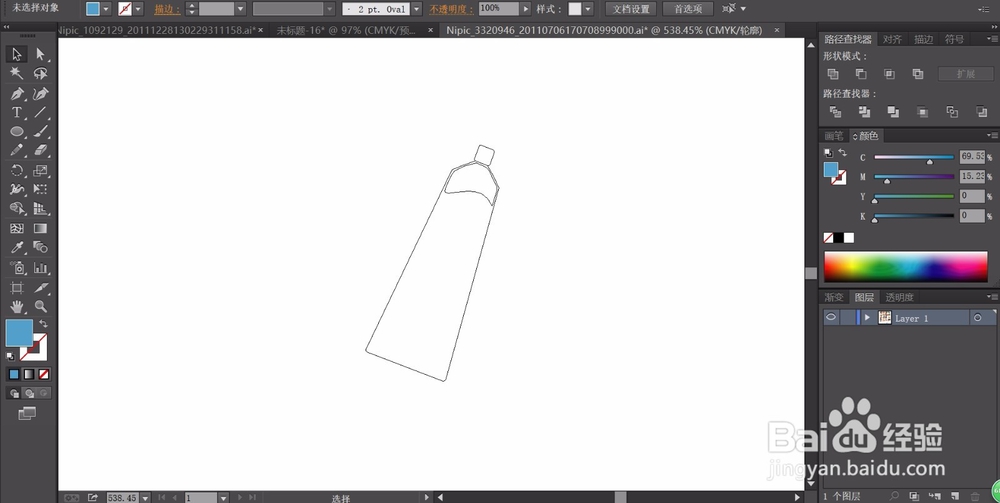Screen dimensions: 1000x503
Task: Open the 渐变 (Gradient) panel tab
Action: click(x=834, y=297)
